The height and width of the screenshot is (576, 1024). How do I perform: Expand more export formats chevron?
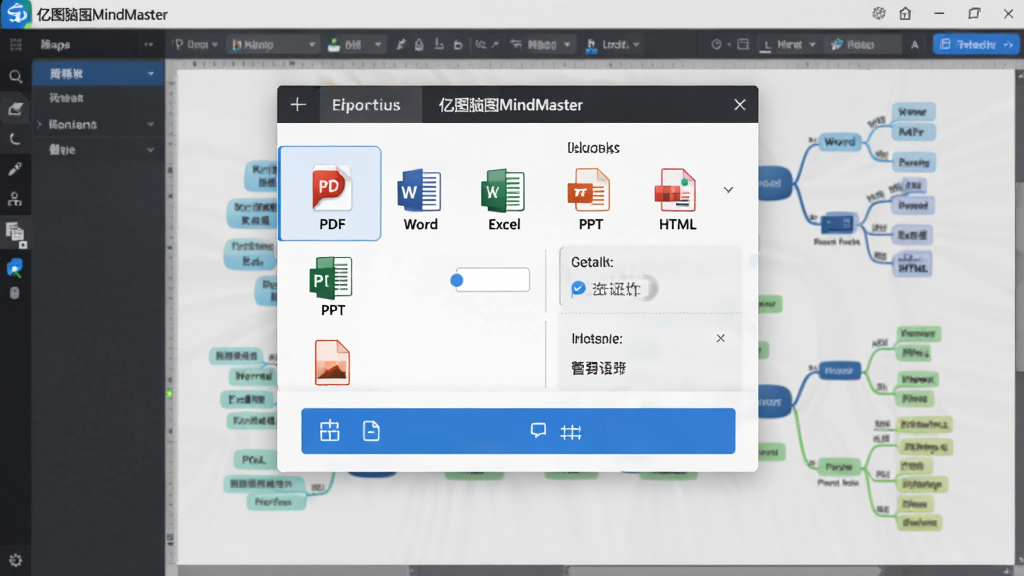pos(728,190)
